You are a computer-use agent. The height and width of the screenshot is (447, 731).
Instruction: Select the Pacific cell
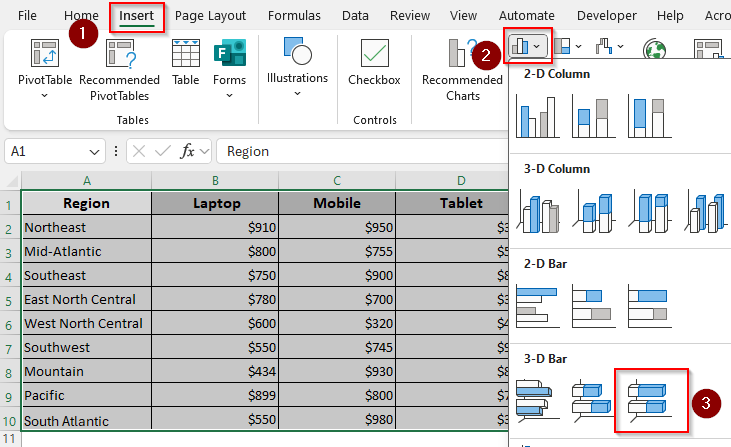tap(87, 396)
